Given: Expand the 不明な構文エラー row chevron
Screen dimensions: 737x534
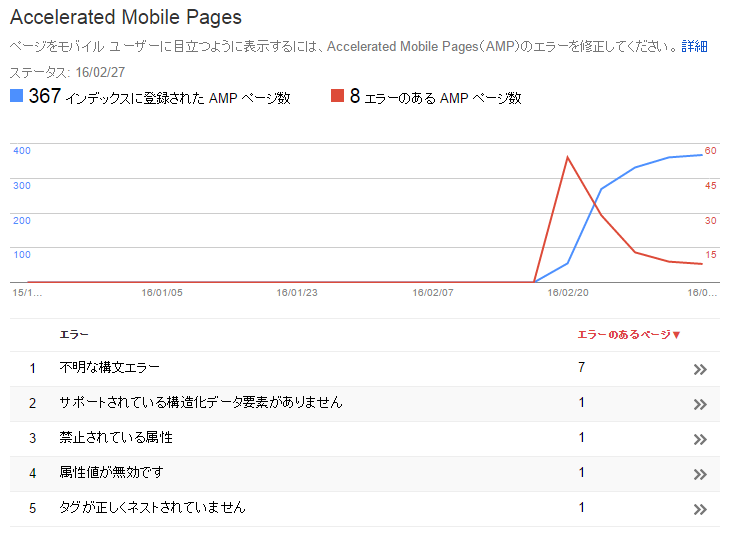Looking at the screenshot, I should point(700,369).
